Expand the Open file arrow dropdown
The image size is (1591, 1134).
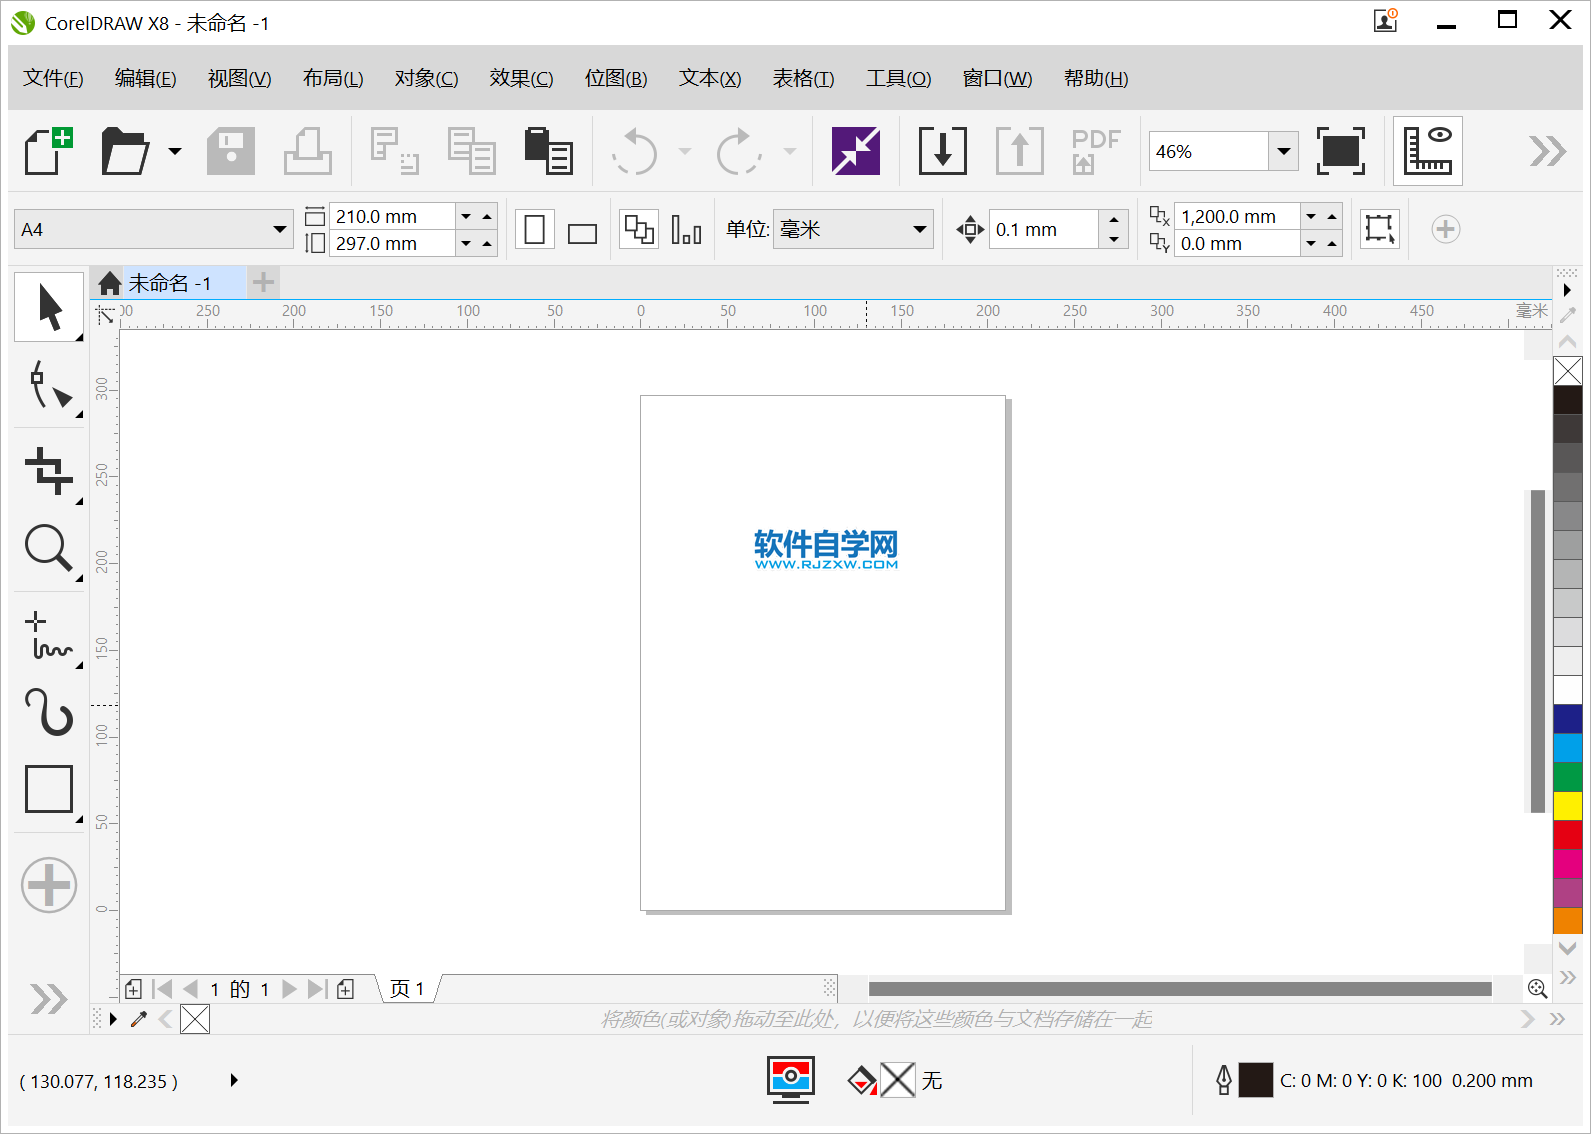click(175, 151)
